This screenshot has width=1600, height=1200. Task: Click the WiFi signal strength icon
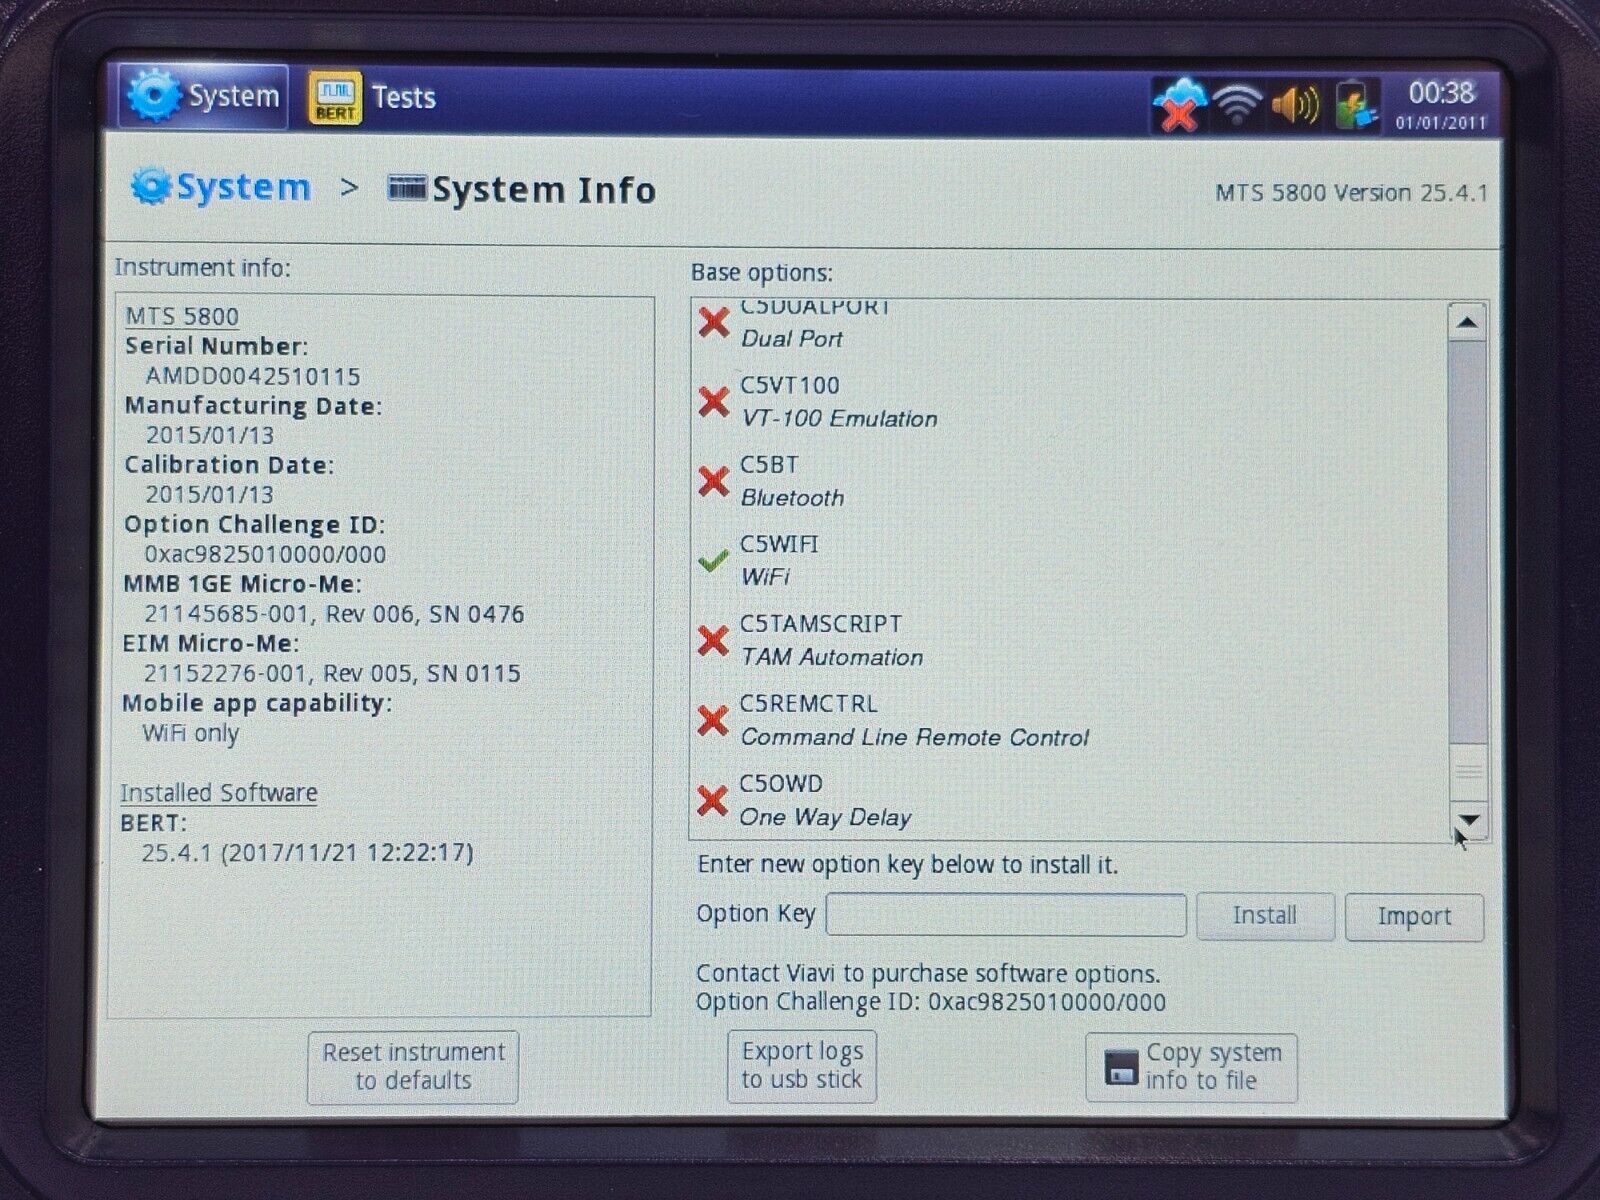pyautogui.click(x=1236, y=102)
